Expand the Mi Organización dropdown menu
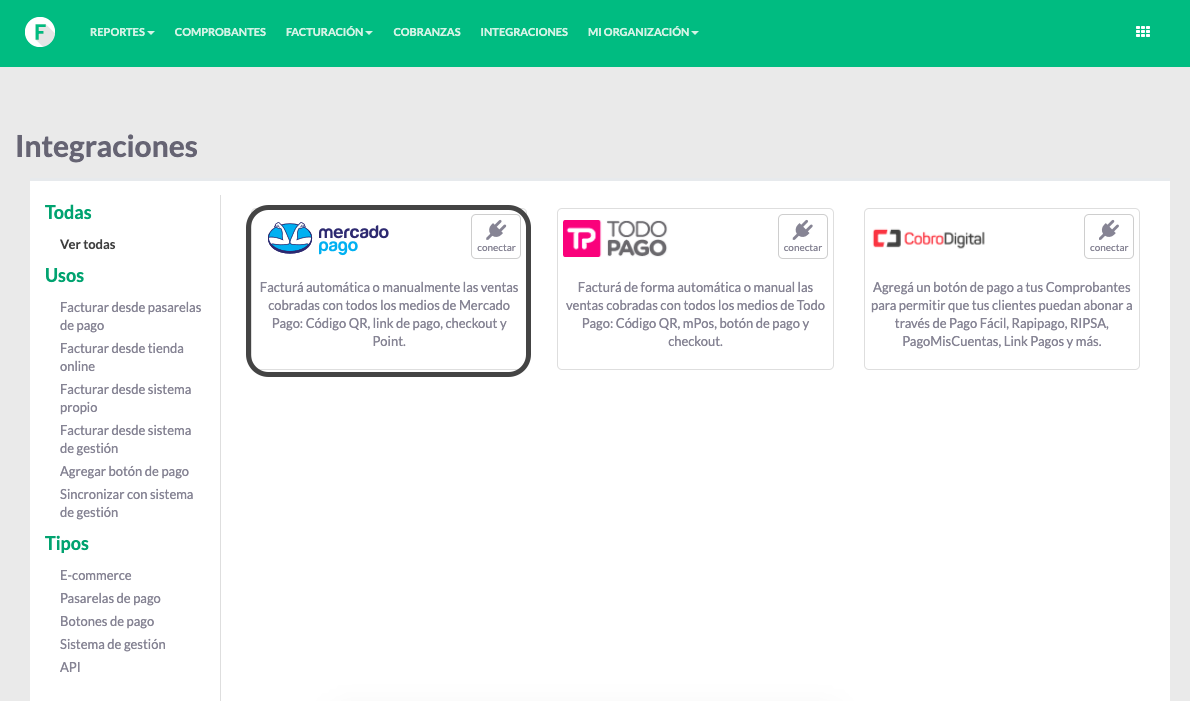The height and width of the screenshot is (701, 1190). tap(643, 32)
